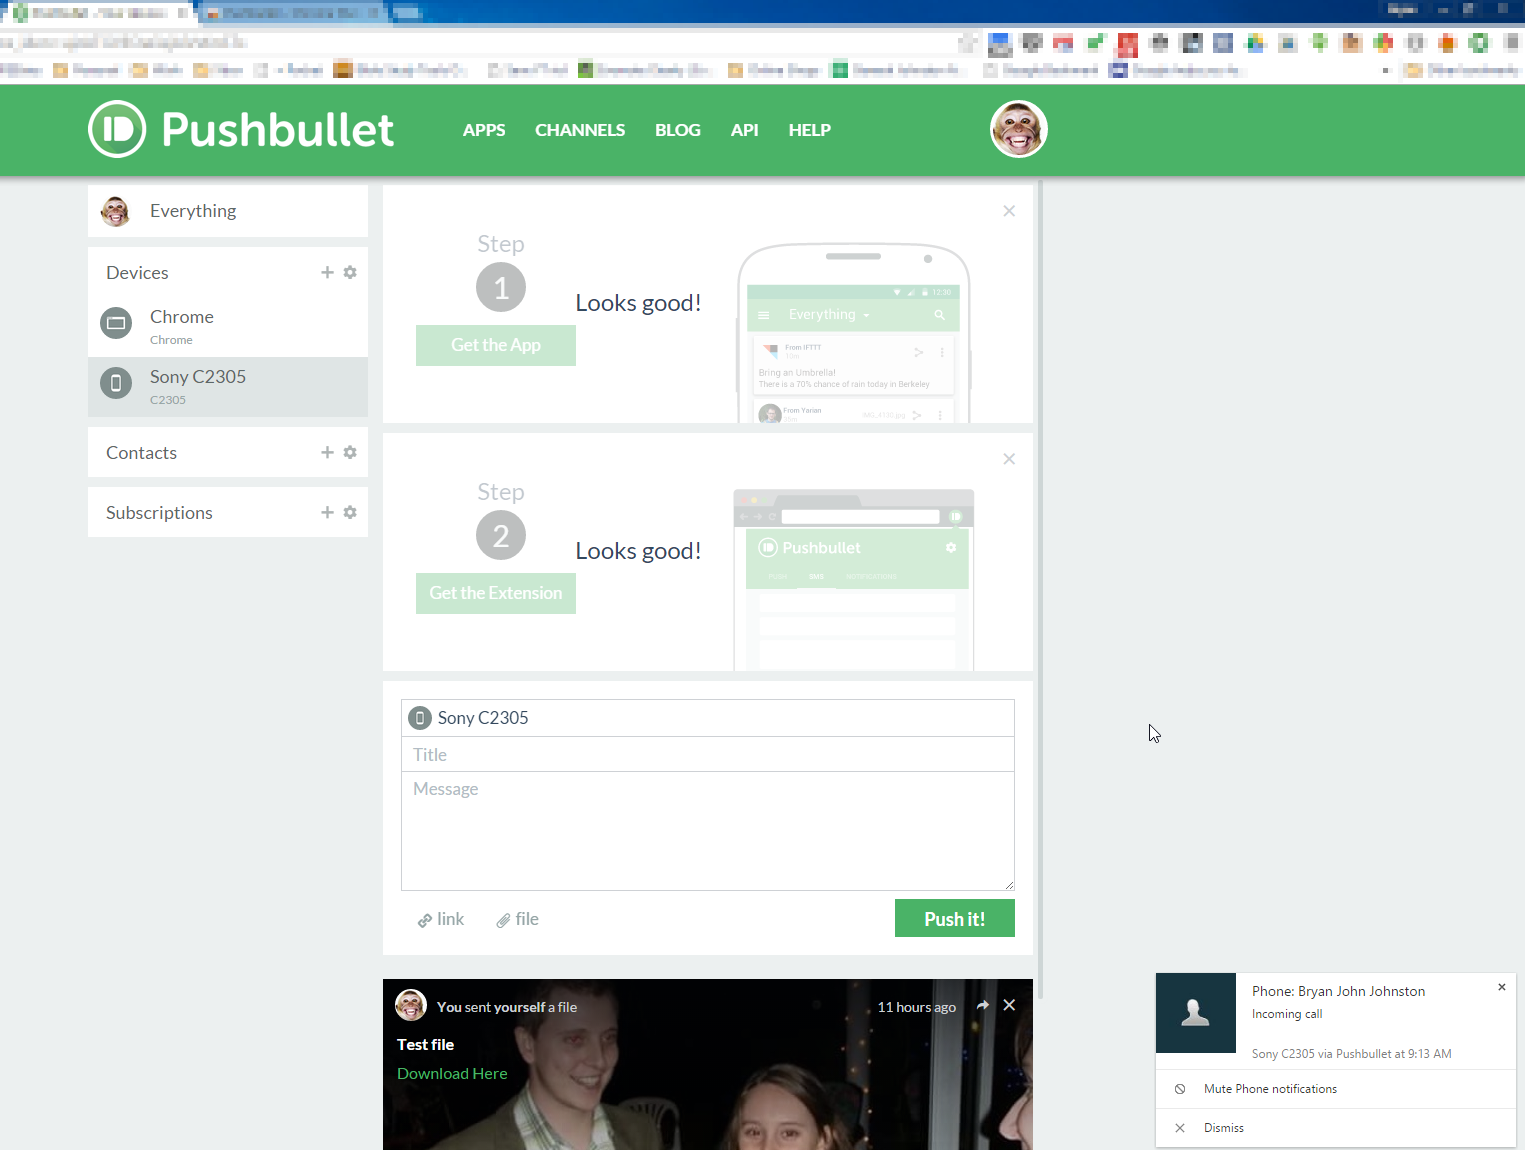Dismiss the incoming call notification
This screenshot has width=1525, height=1150.
point(1336,1128)
